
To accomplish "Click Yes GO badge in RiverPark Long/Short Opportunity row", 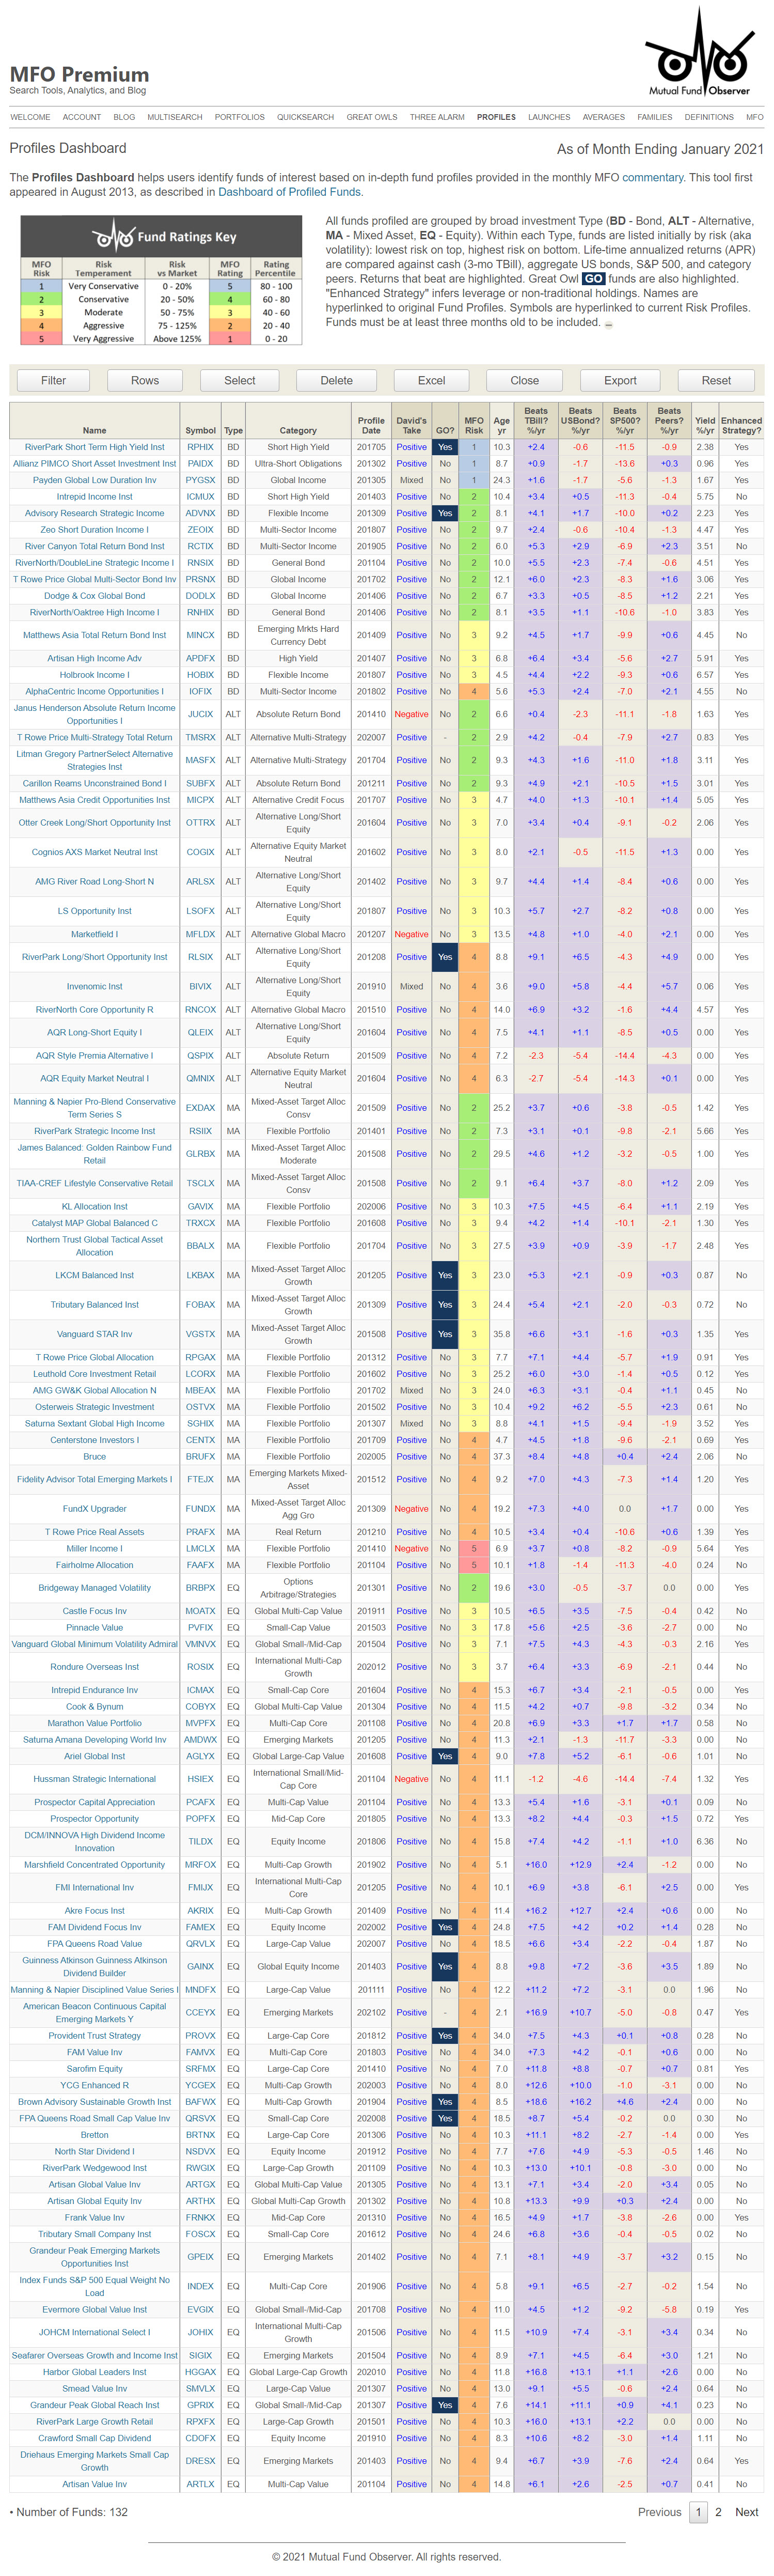I will tap(445, 957).
